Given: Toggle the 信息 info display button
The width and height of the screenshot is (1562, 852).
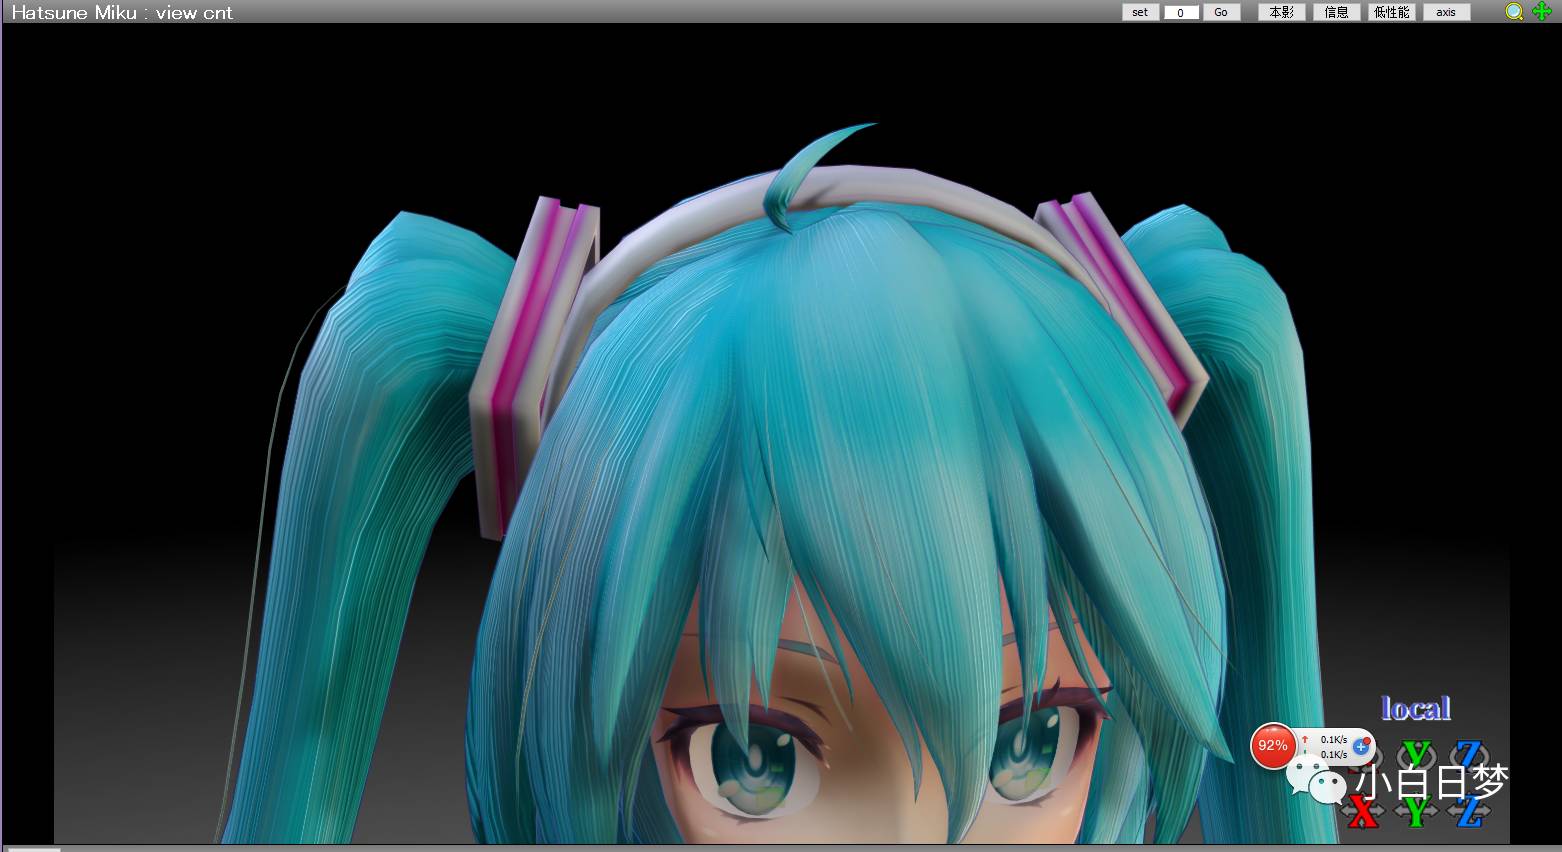Looking at the screenshot, I should 1336,12.
